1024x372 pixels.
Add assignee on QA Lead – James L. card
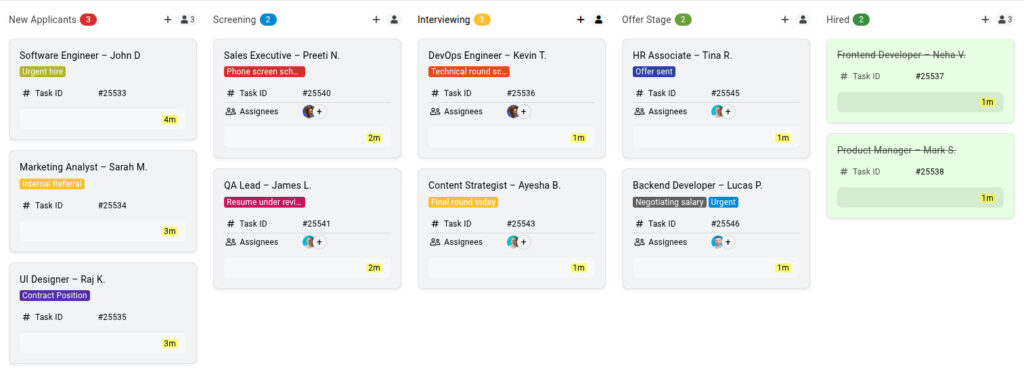click(x=319, y=242)
